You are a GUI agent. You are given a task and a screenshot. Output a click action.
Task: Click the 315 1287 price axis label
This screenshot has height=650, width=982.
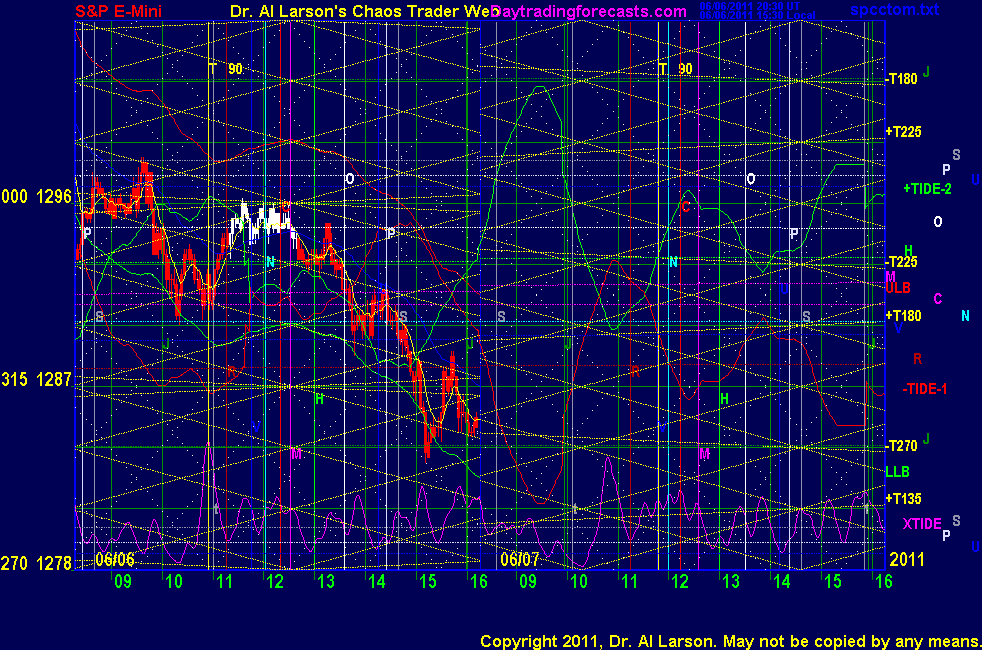pyautogui.click(x=36, y=379)
